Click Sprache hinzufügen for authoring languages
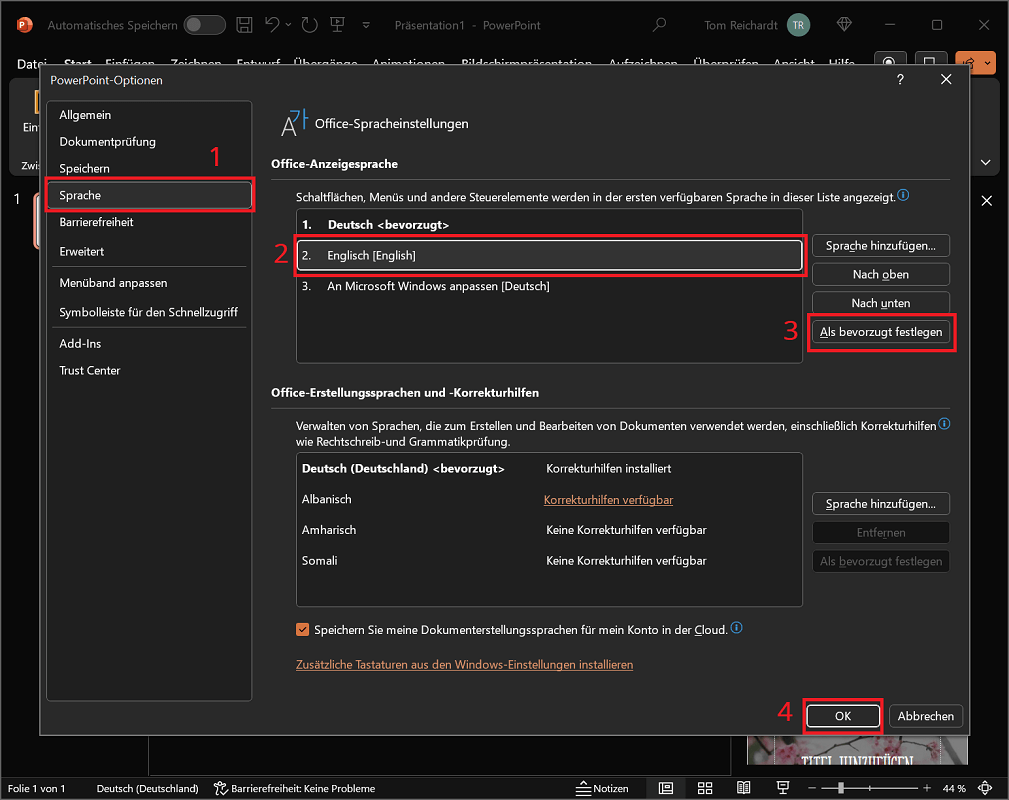This screenshot has height=800, width=1009. 880,504
